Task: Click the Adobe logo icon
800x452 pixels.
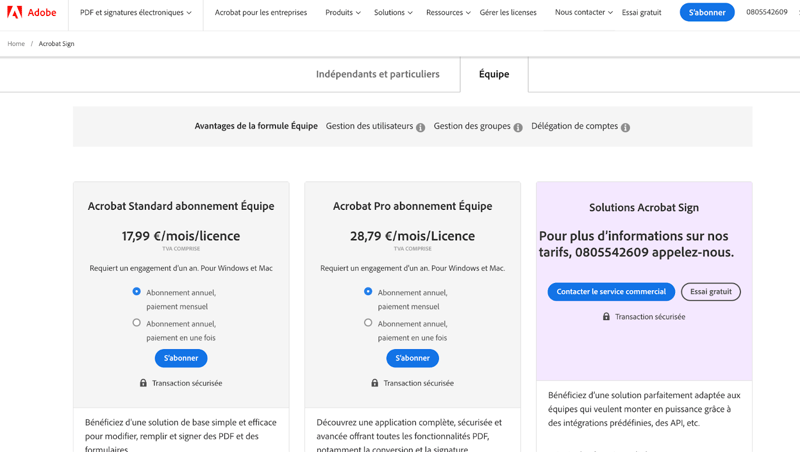Action: (14, 12)
